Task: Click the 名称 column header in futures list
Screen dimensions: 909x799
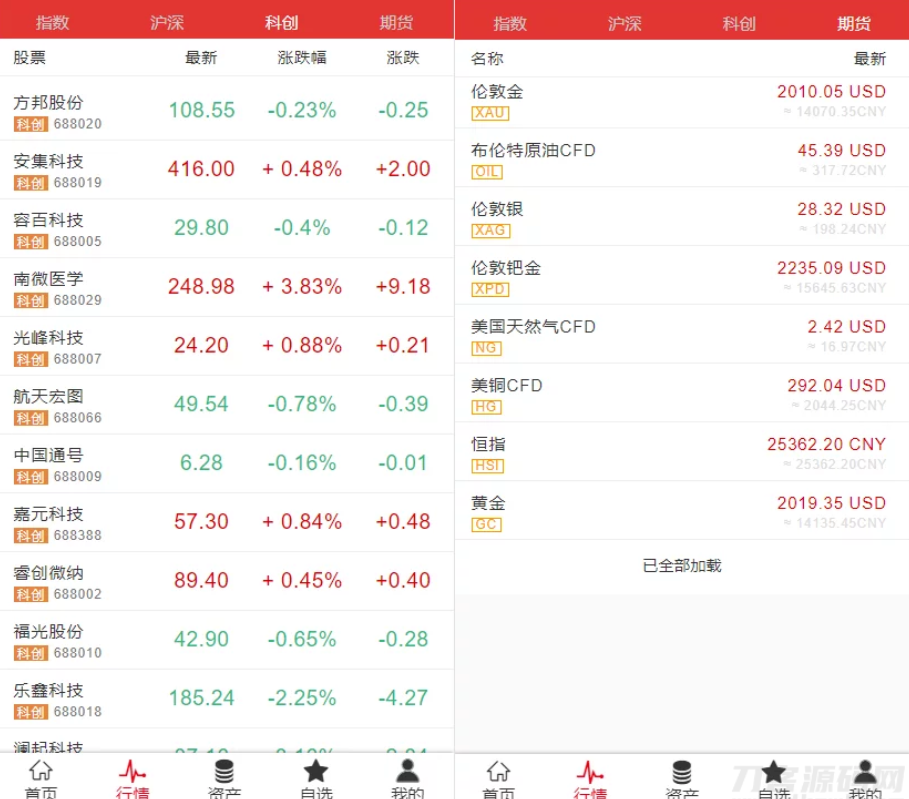Action: tap(487, 59)
